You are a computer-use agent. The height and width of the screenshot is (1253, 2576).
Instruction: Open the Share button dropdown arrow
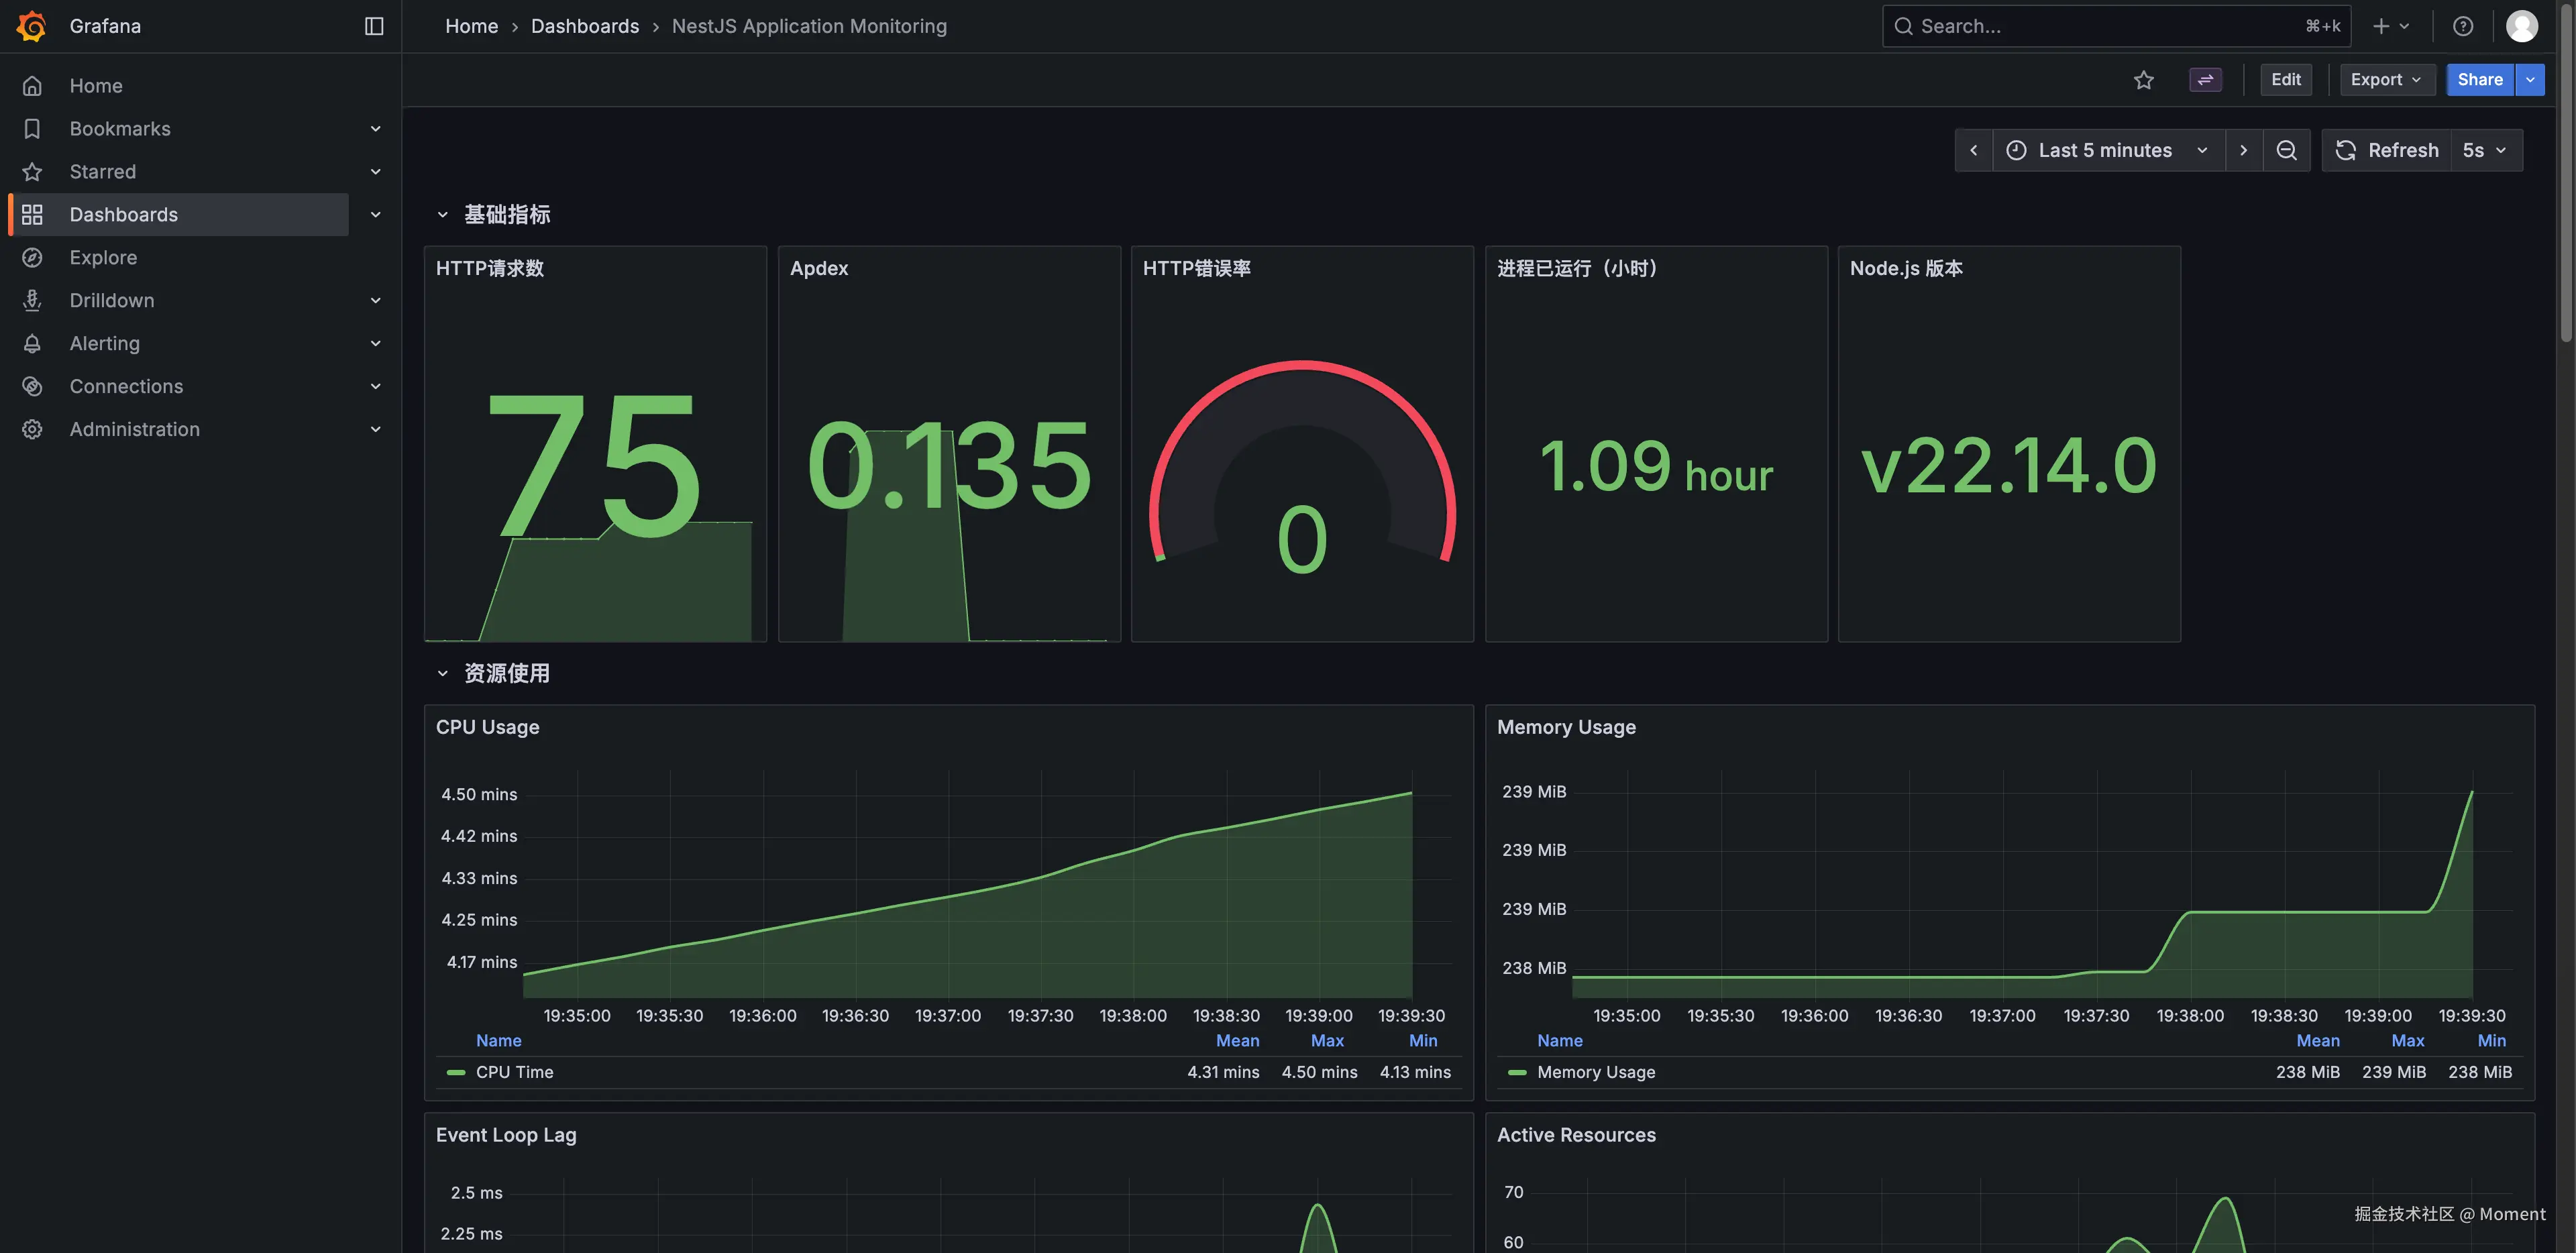pyautogui.click(x=2529, y=80)
